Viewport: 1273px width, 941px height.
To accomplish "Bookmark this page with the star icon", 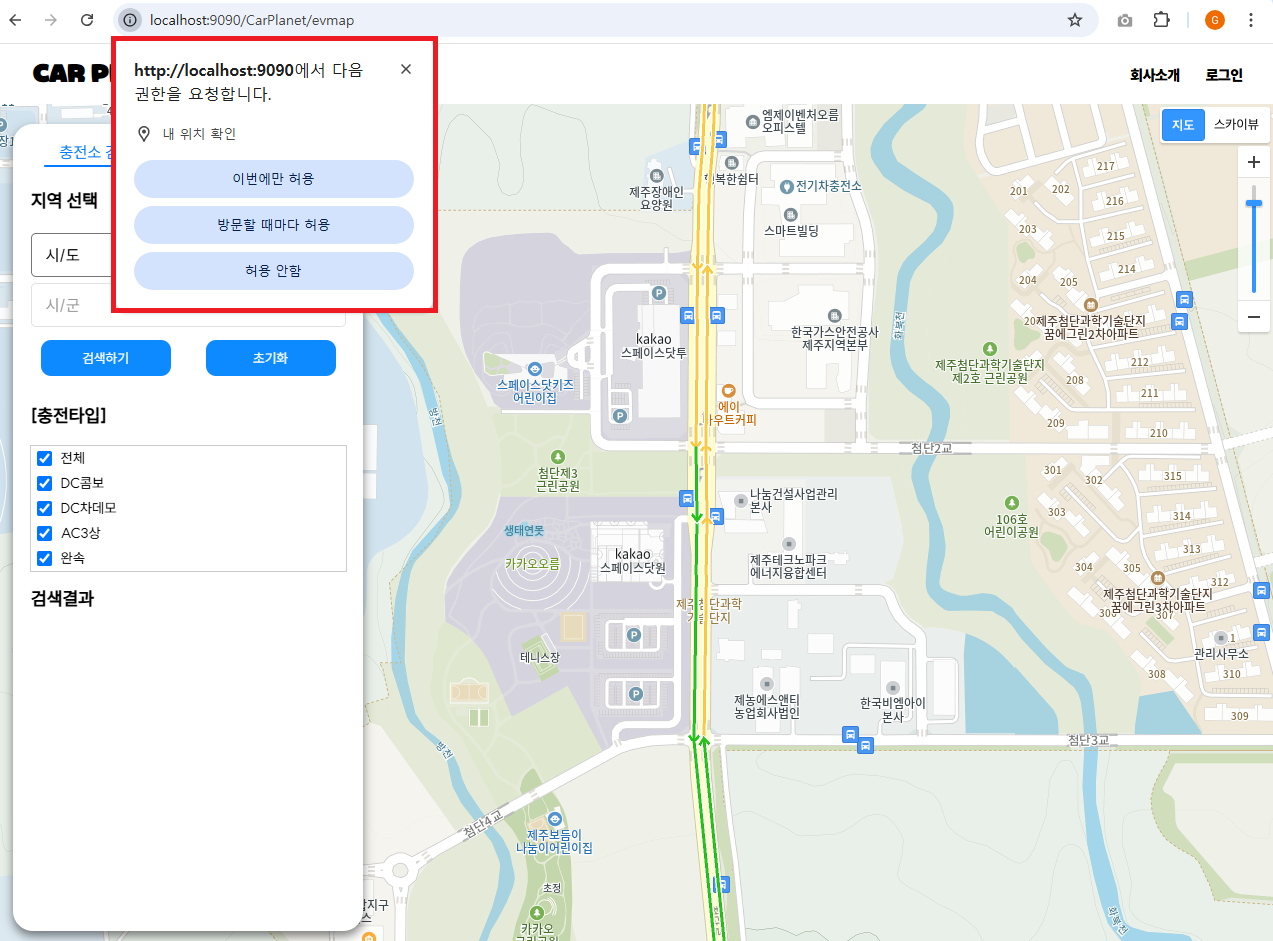I will pos(1075,20).
